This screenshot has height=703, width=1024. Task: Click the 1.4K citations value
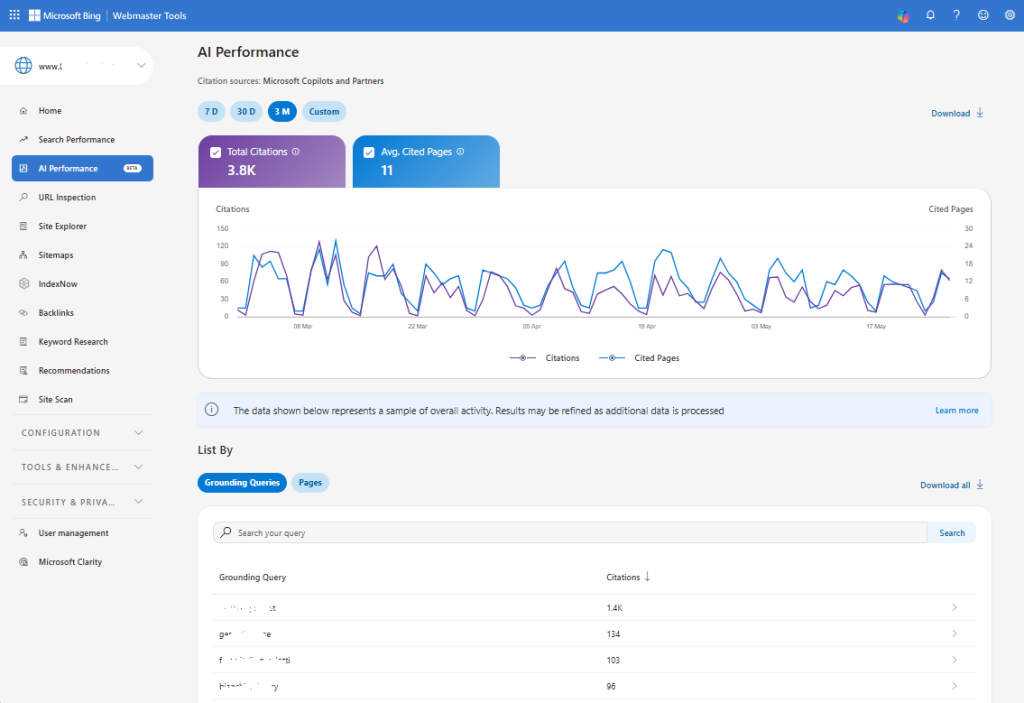615,608
